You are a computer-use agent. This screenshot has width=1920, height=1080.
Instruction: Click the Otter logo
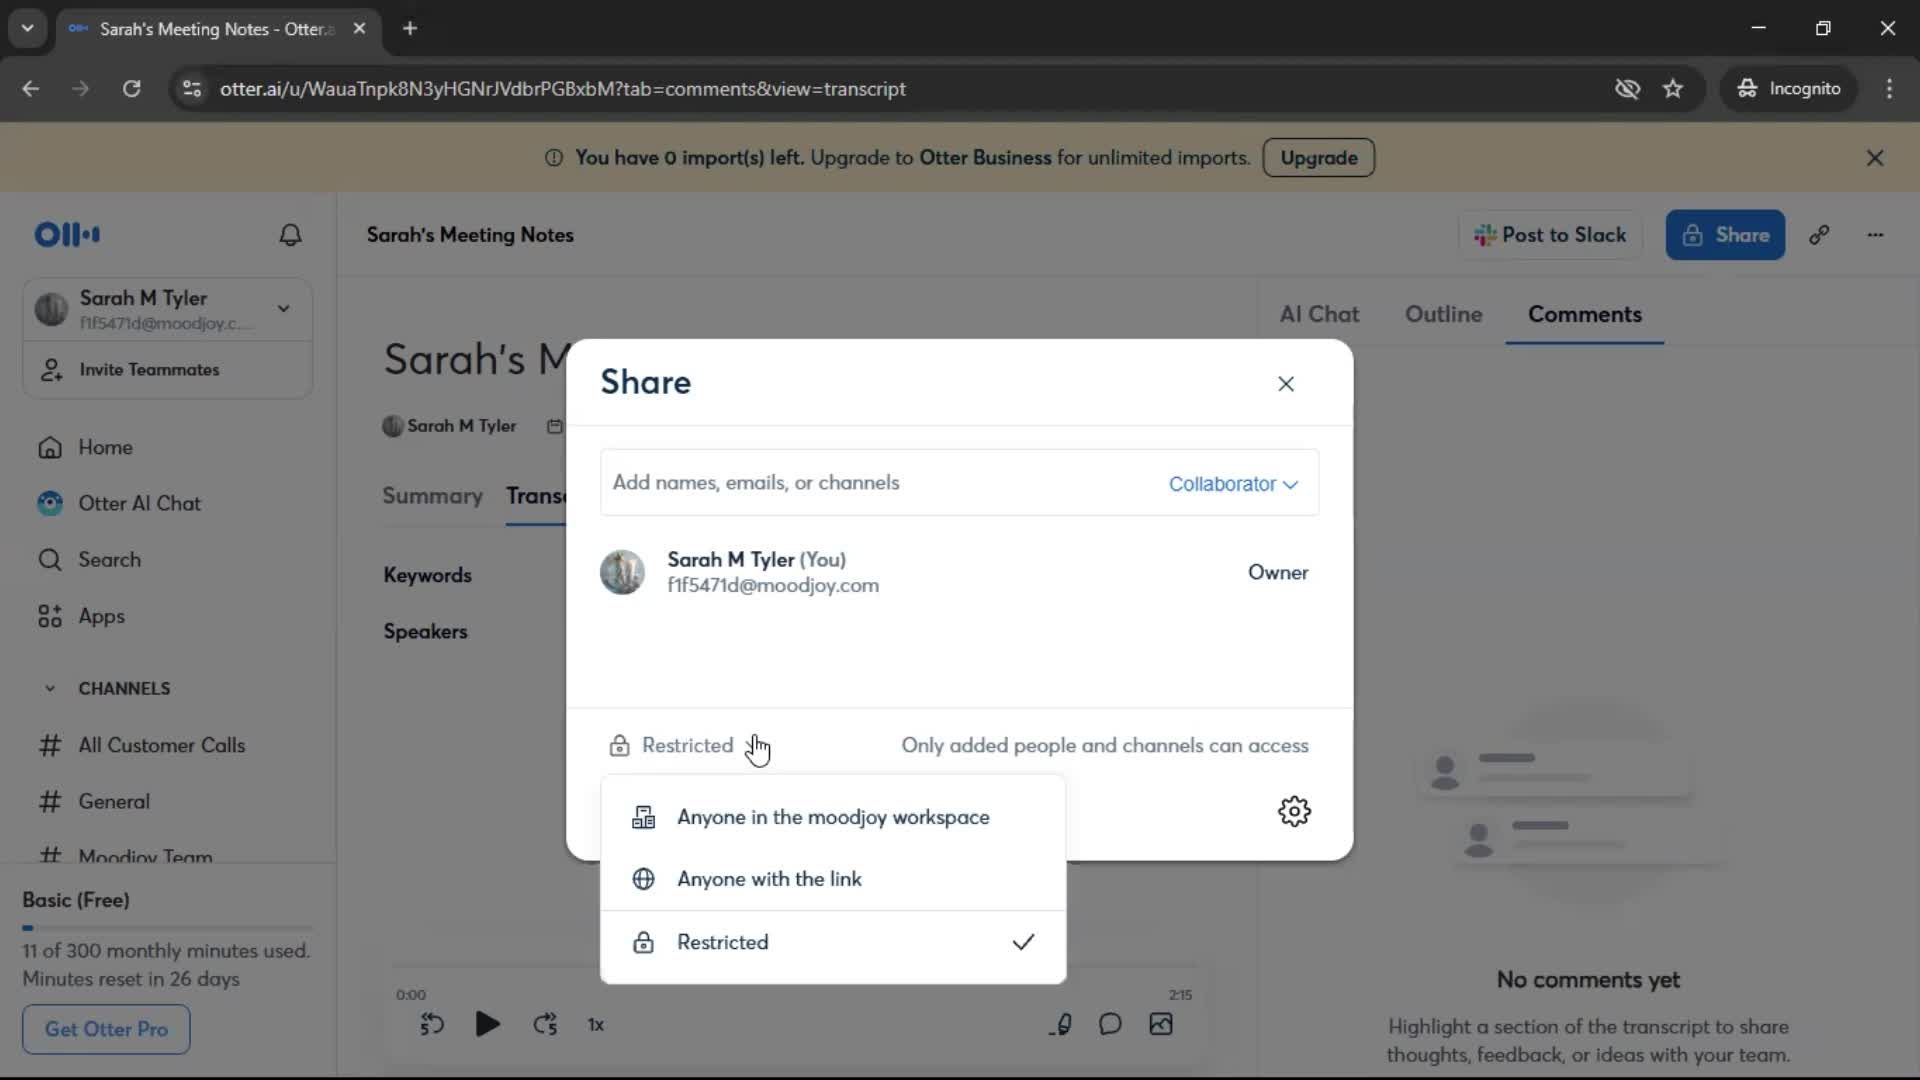(x=67, y=235)
